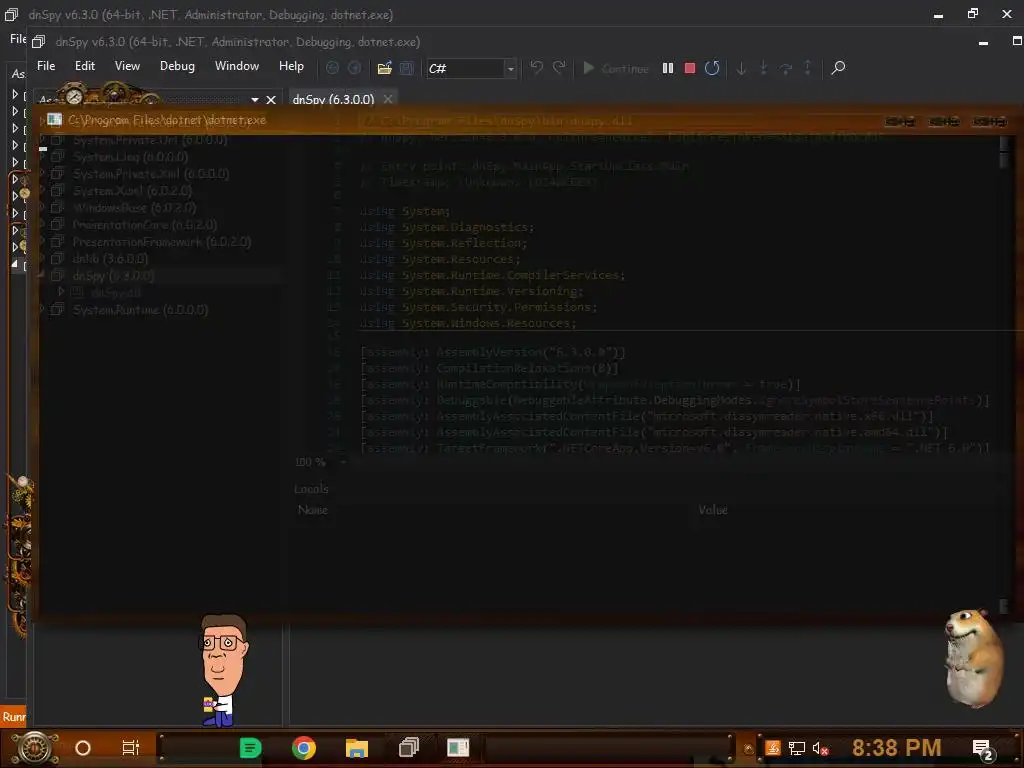Select System.Xaml (6.0.2.0) assembly
Screen dimensions: 1024x768
(133, 191)
